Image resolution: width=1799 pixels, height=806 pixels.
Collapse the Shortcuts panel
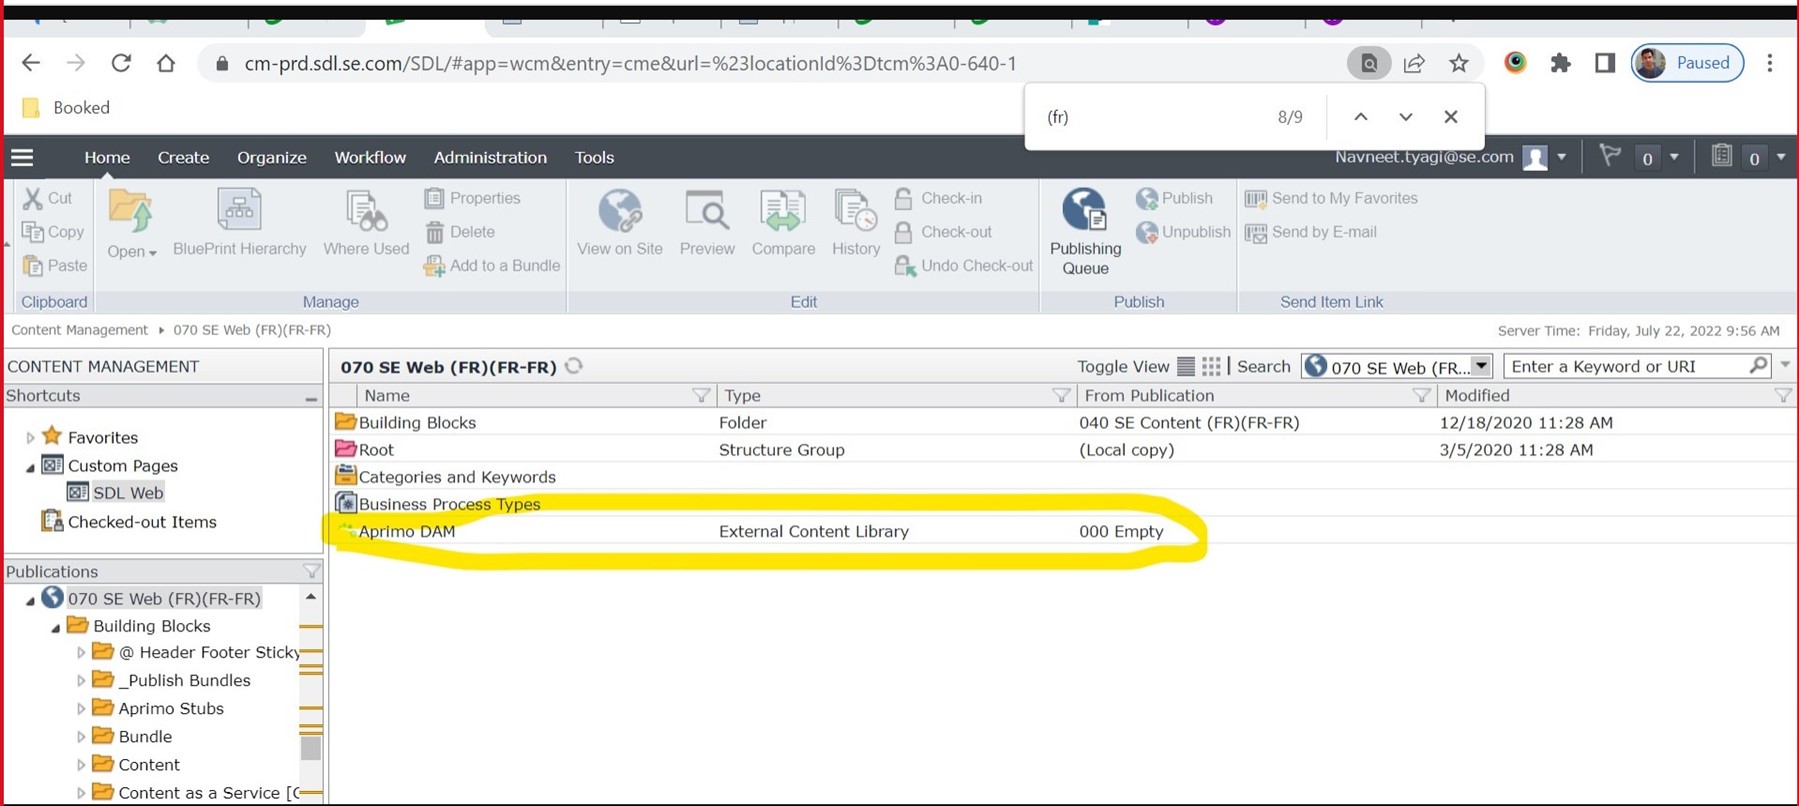pyautogui.click(x=311, y=398)
